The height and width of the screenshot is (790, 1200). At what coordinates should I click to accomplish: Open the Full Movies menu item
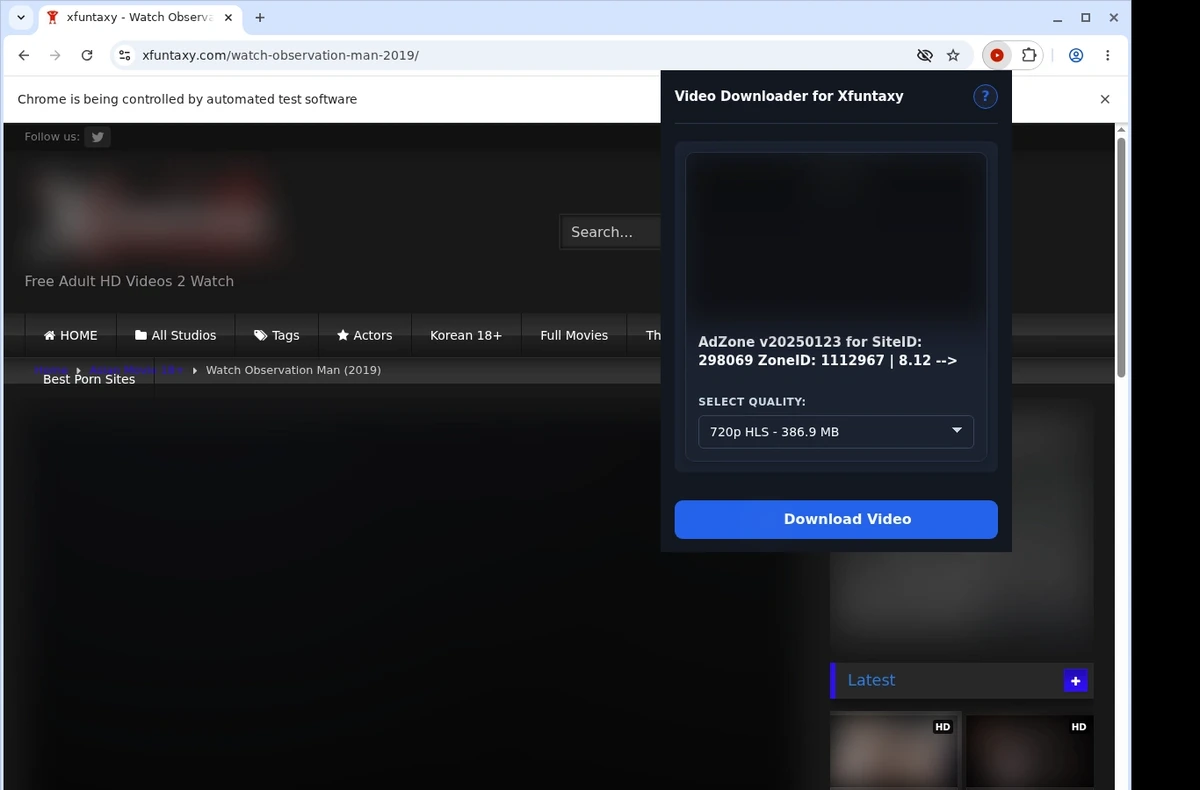[574, 335]
